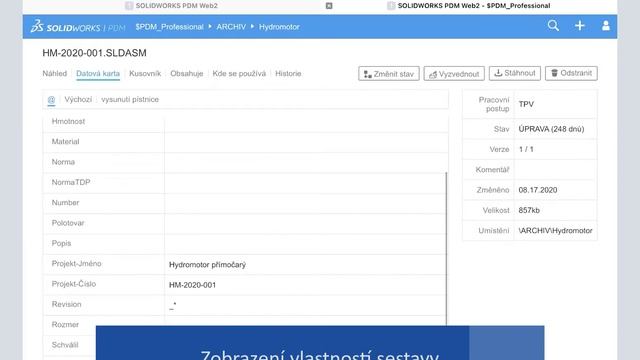Click the Hydromotor breadcrumb
Viewport: 640px width, 360px height.
(279, 27)
